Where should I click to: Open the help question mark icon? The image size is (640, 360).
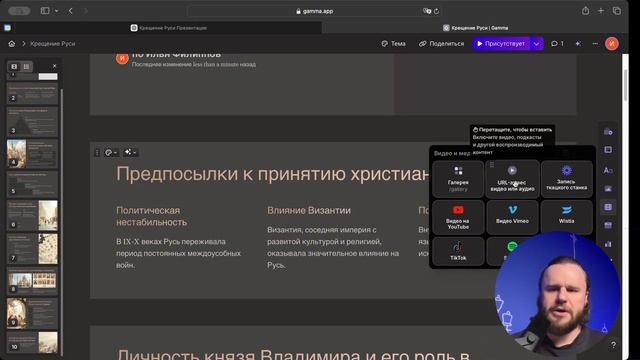coord(613,345)
